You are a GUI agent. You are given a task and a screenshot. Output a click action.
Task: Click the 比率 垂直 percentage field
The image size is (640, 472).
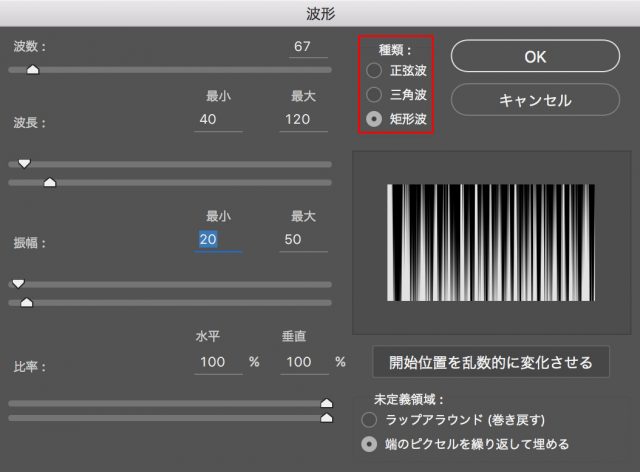pyautogui.click(x=304, y=361)
